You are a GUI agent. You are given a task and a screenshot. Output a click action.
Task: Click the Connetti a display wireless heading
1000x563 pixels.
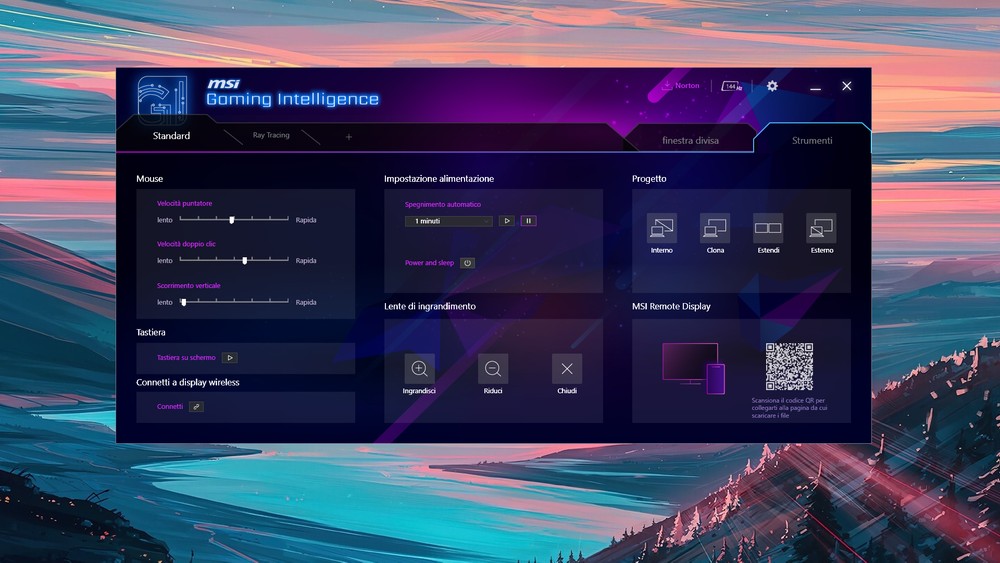tap(188, 382)
